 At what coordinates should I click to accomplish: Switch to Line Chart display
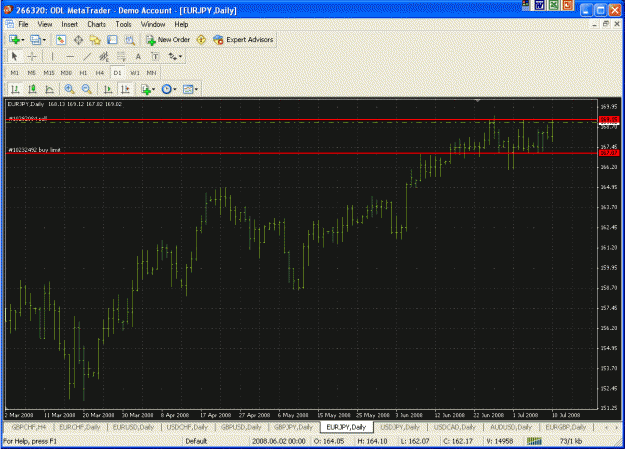(x=49, y=89)
